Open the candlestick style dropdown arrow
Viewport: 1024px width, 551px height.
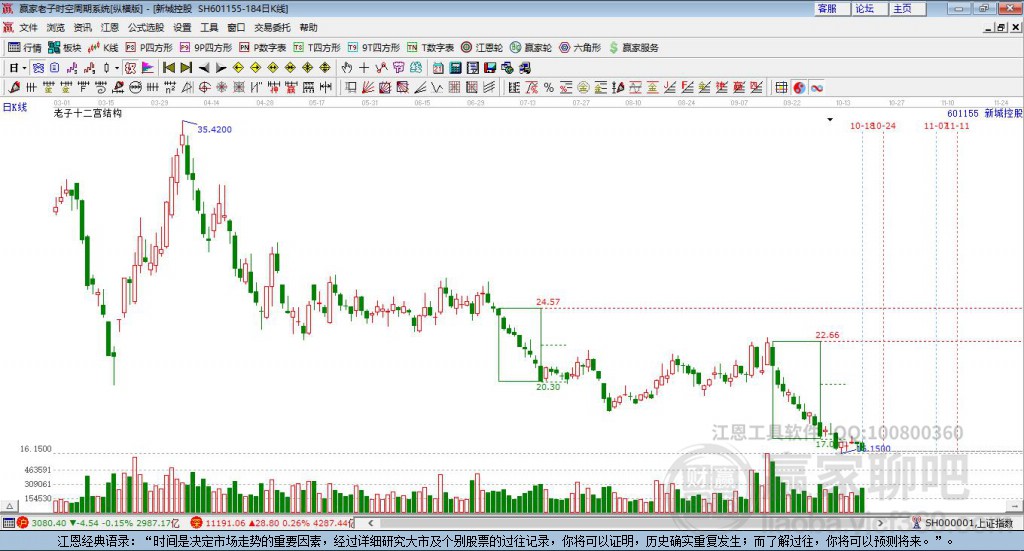click(x=117, y=68)
